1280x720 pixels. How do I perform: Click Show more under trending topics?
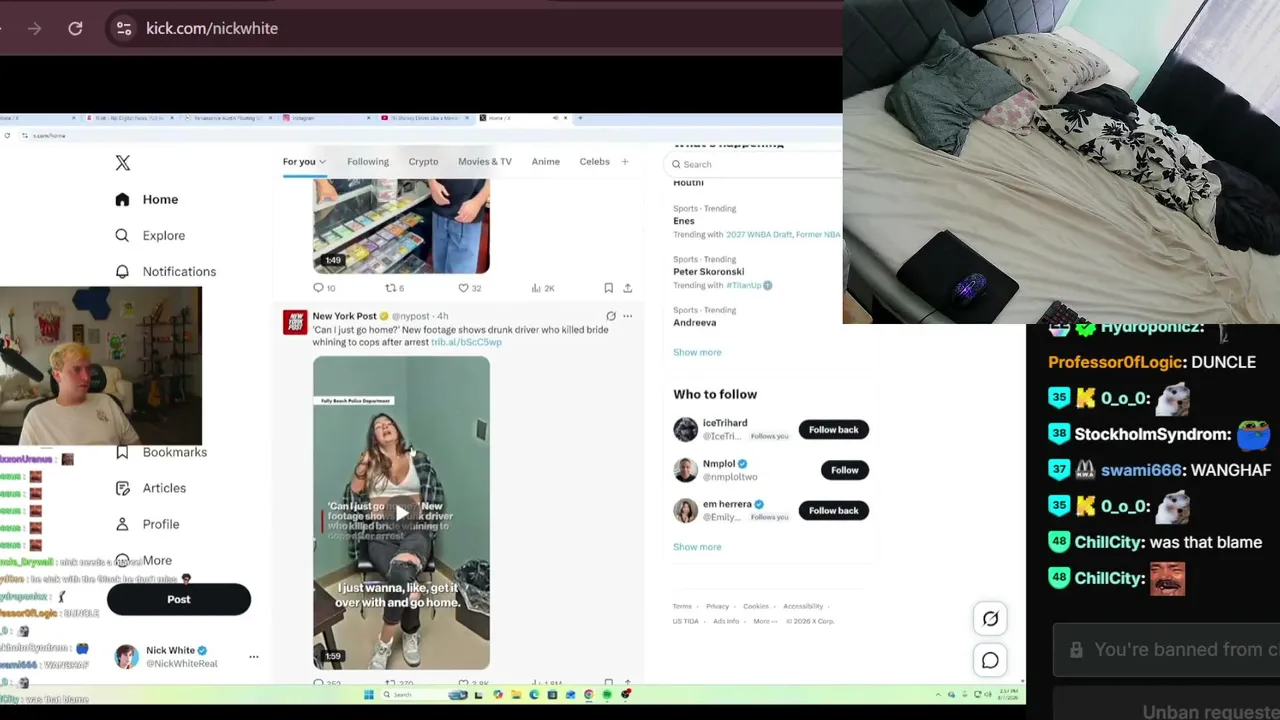tap(697, 352)
